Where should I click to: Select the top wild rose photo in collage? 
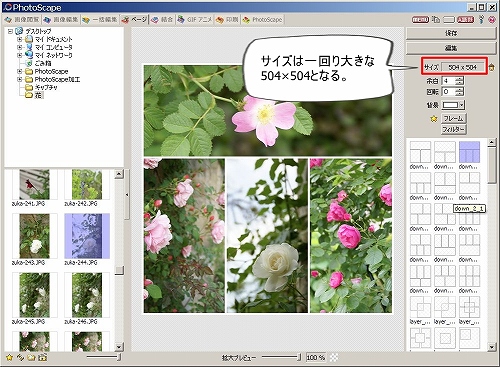(268, 110)
